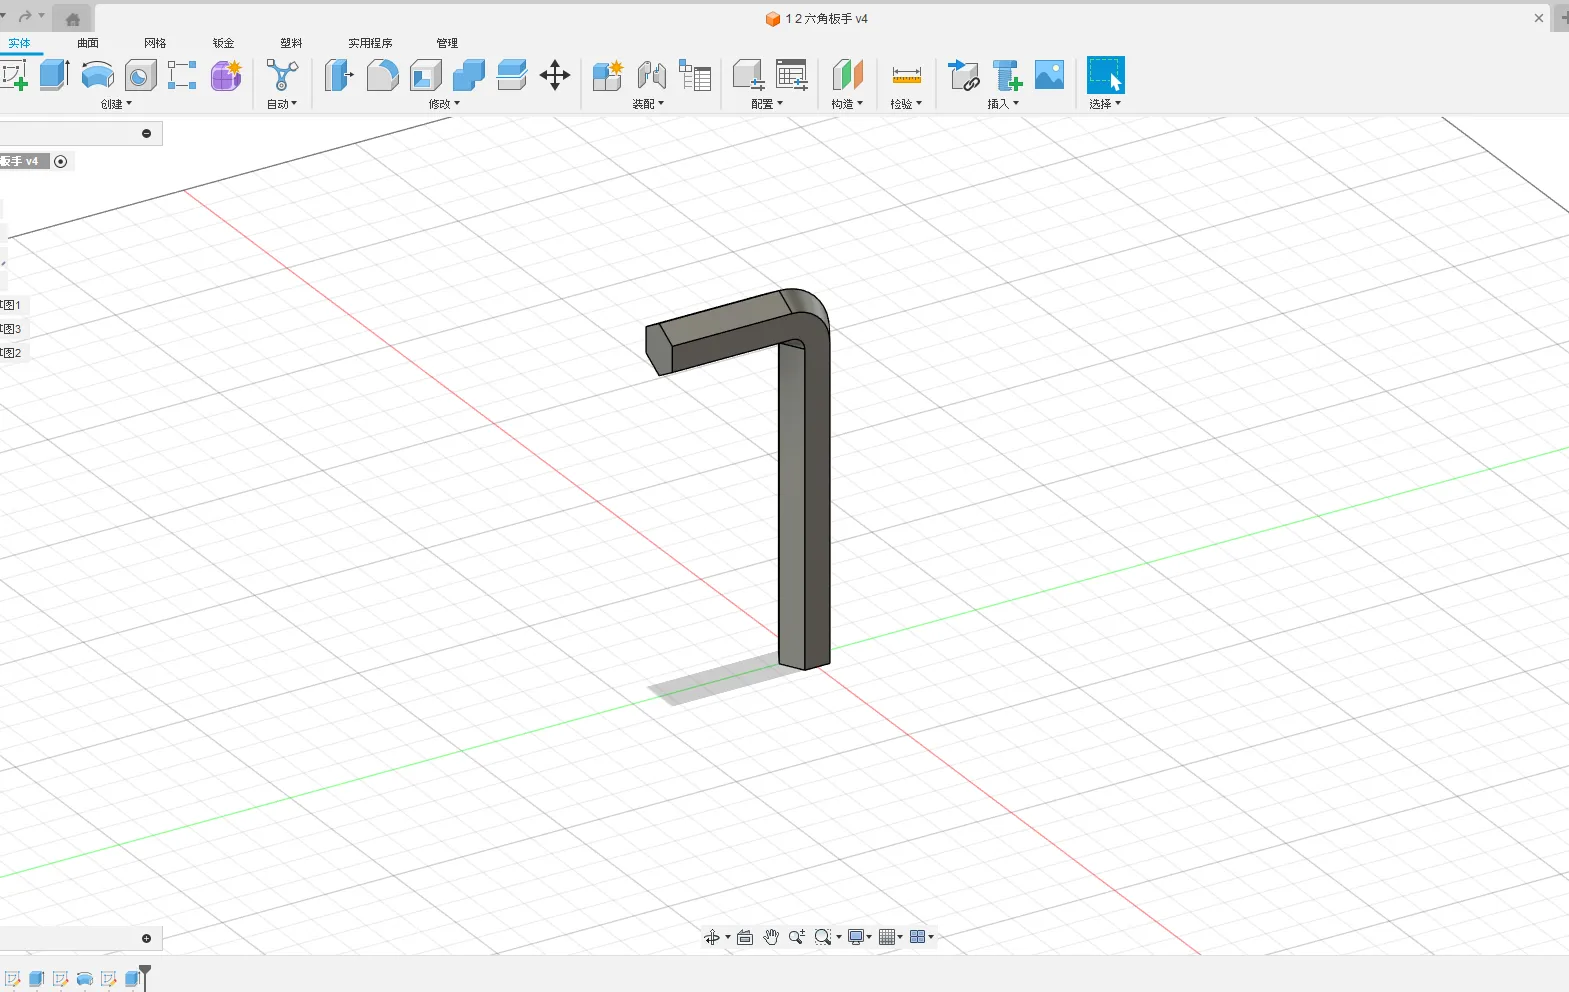
Task: Click the Look At camera icon
Action: (745, 937)
